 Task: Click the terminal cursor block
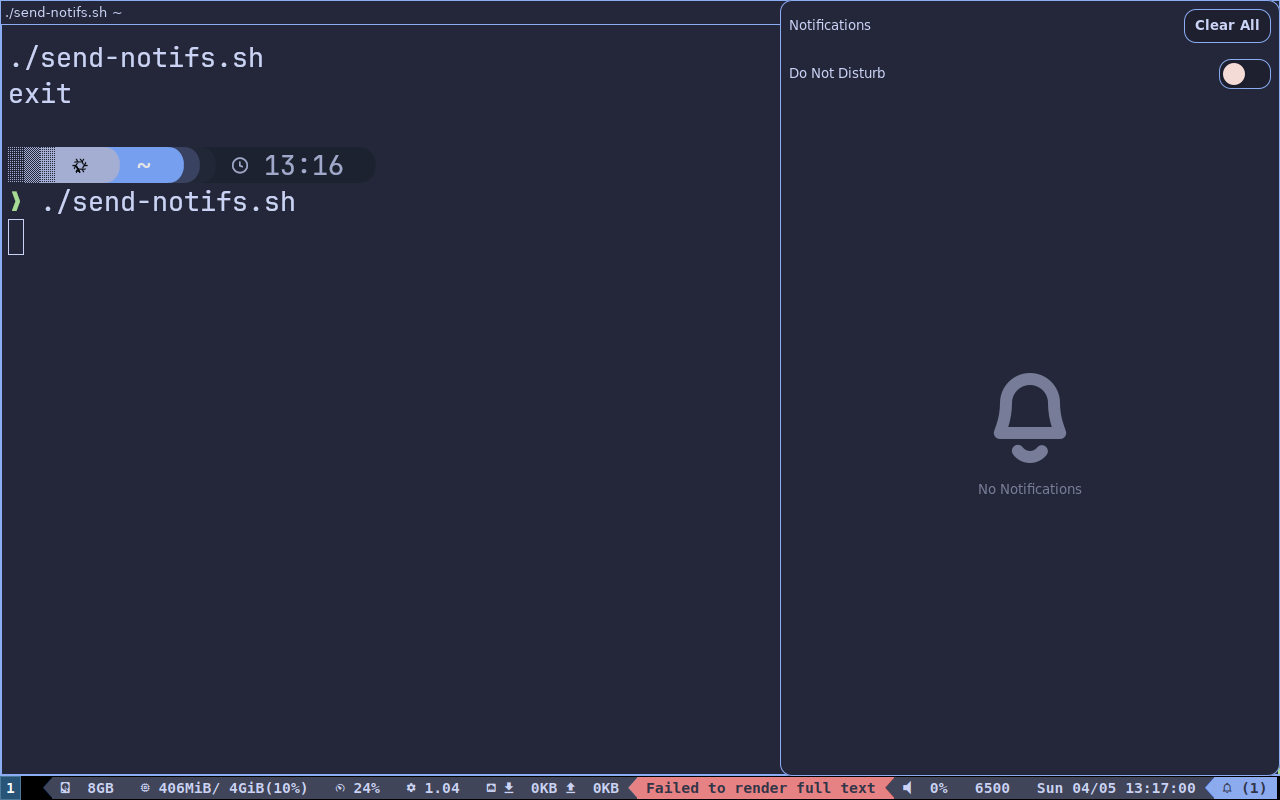(16, 237)
